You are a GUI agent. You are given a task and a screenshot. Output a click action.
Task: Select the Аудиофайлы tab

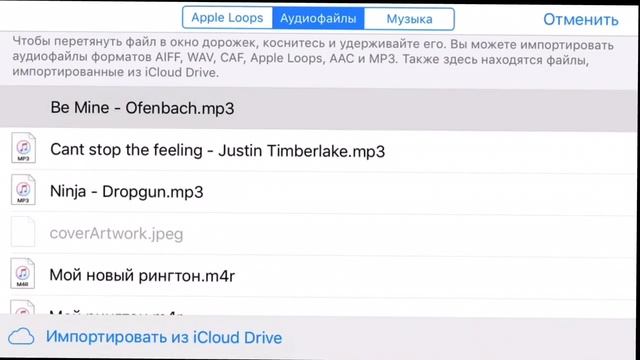(x=318, y=18)
